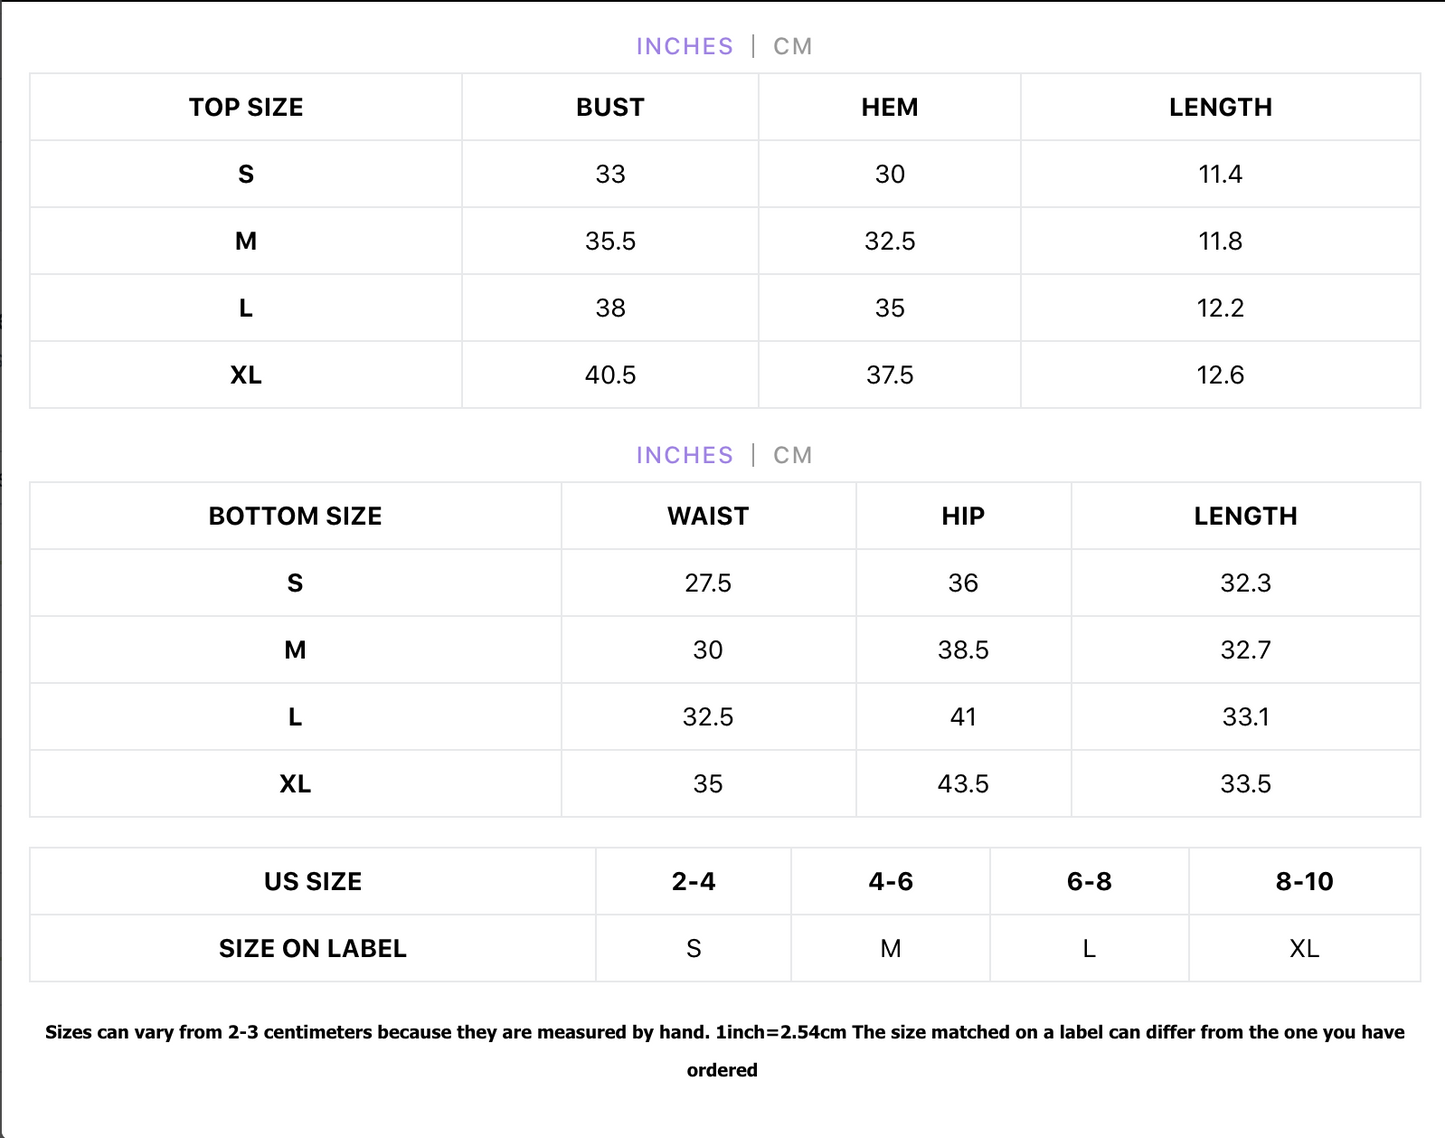Switch the bottom size chart to CM
1445x1138 pixels.
pyautogui.click(x=792, y=456)
